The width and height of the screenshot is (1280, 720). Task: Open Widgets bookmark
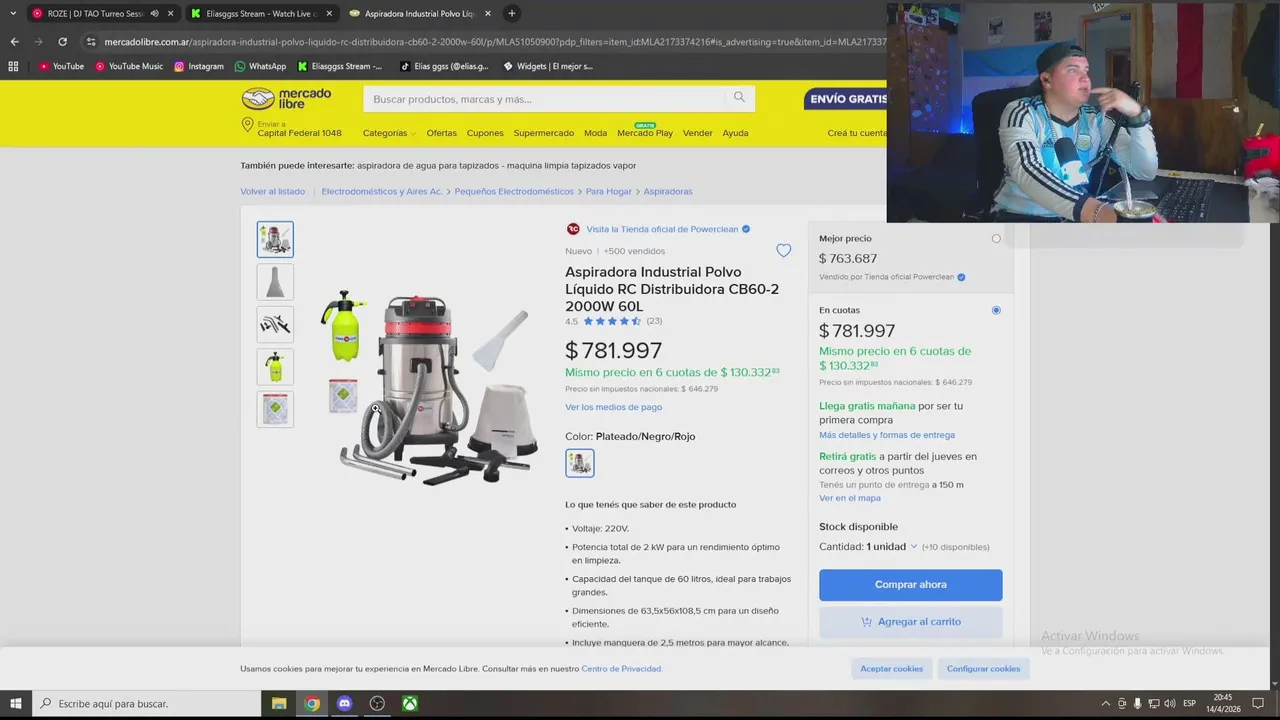coord(548,66)
